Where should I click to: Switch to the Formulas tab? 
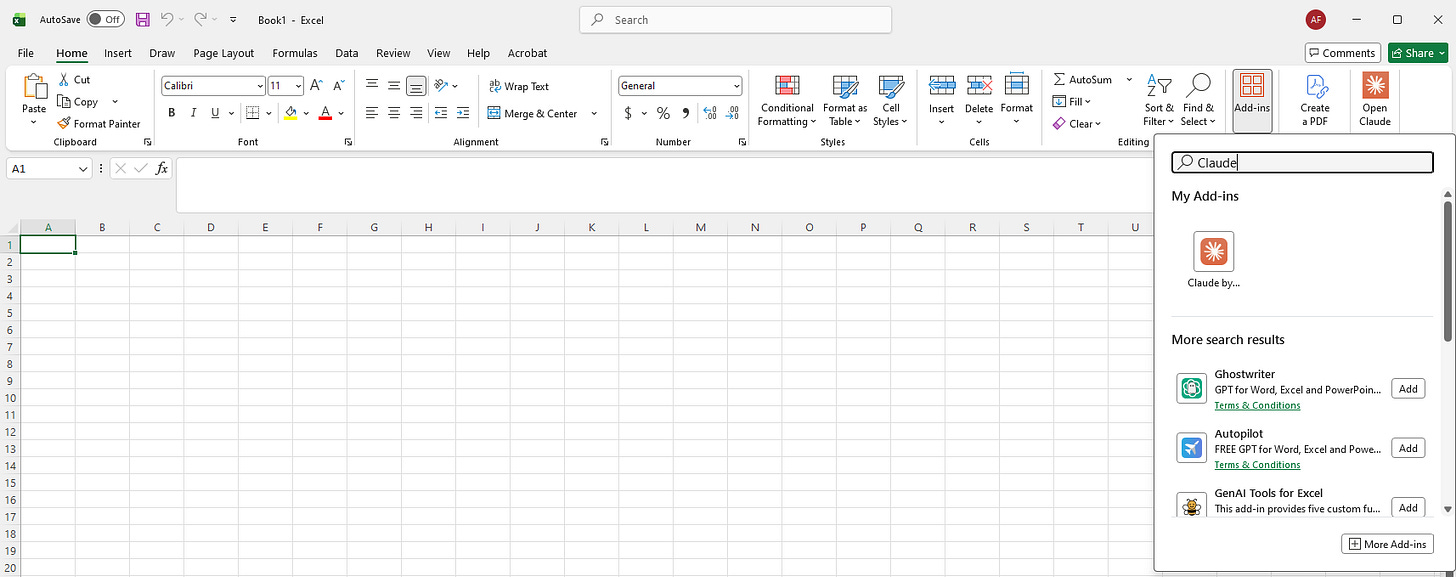click(295, 53)
